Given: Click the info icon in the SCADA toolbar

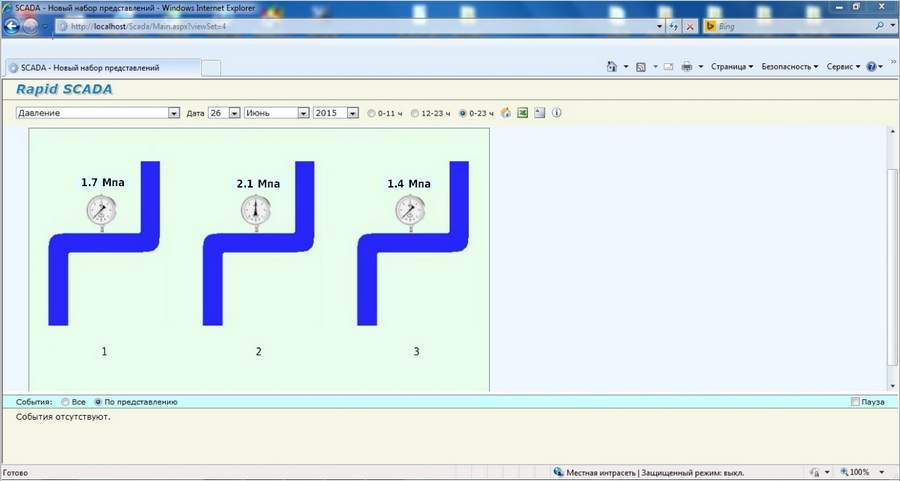Looking at the screenshot, I should [557, 113].
